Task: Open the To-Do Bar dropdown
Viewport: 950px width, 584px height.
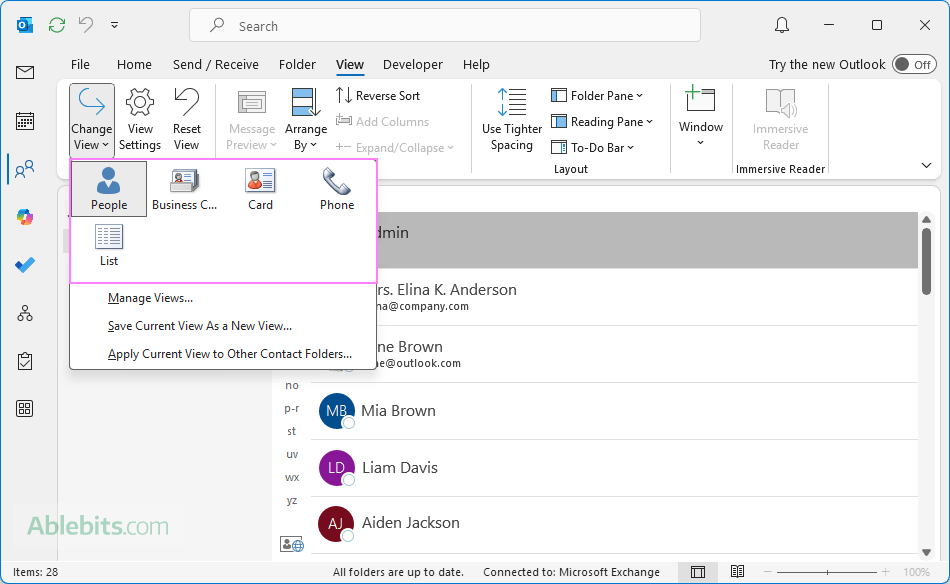Action: point(592,148)
